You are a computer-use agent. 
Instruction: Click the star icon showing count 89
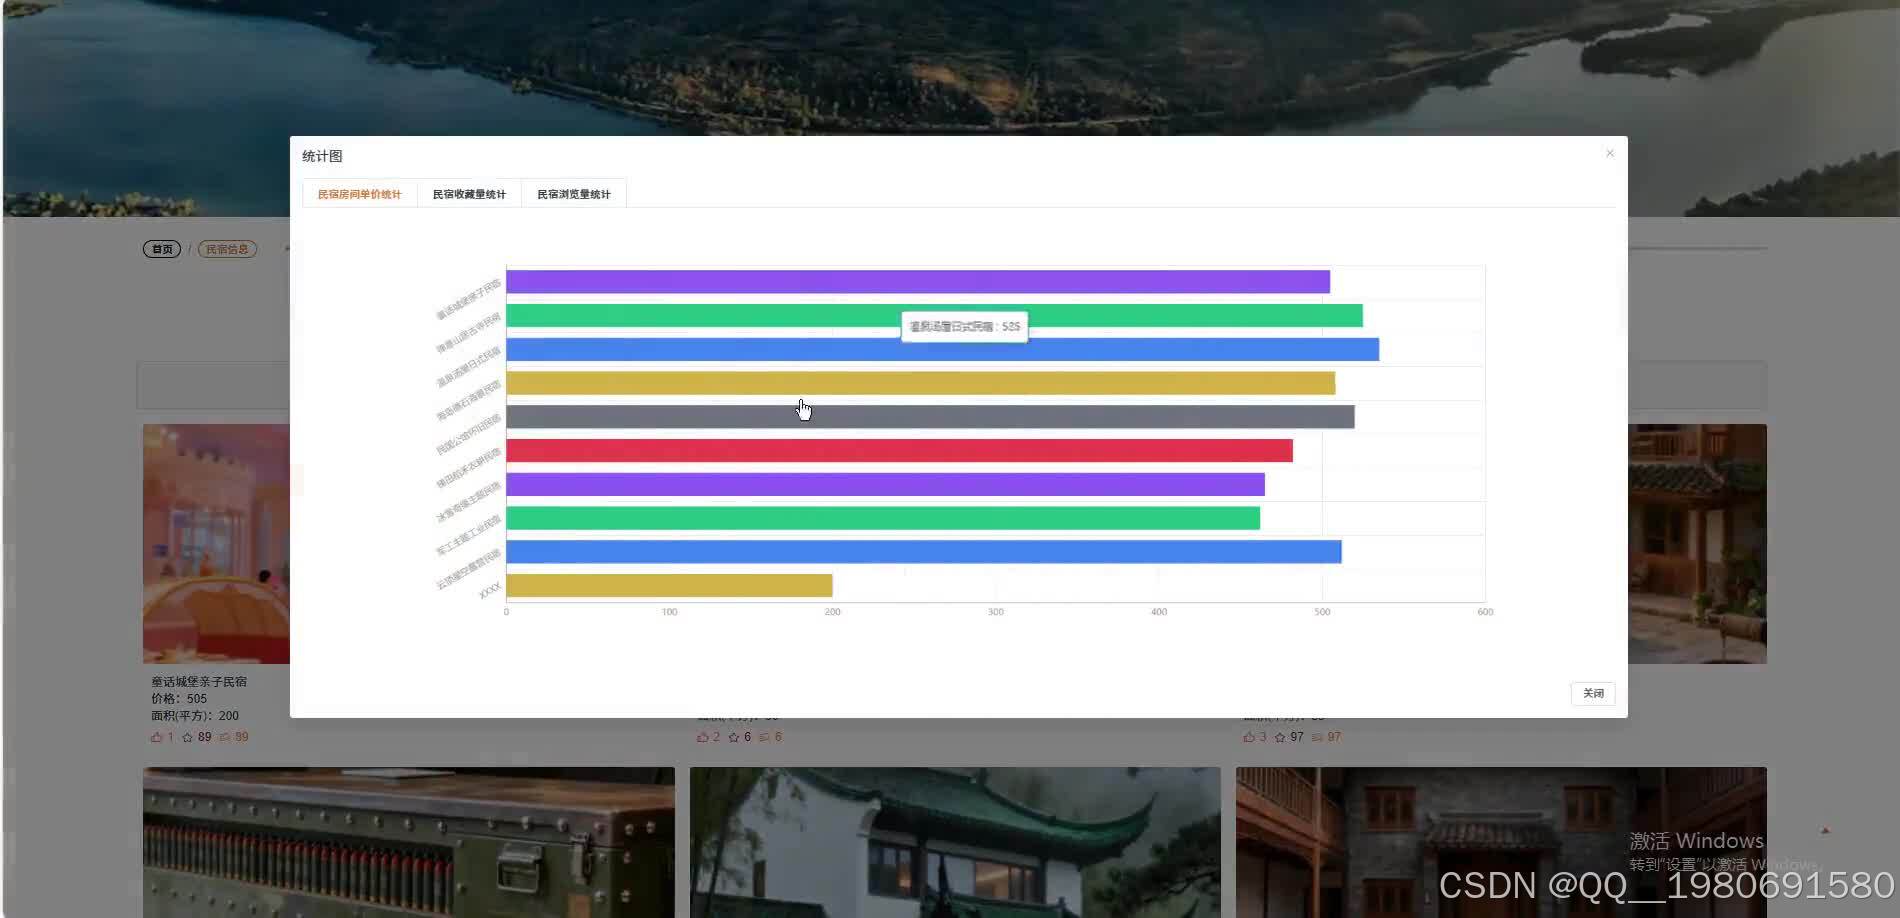[187, 737]
